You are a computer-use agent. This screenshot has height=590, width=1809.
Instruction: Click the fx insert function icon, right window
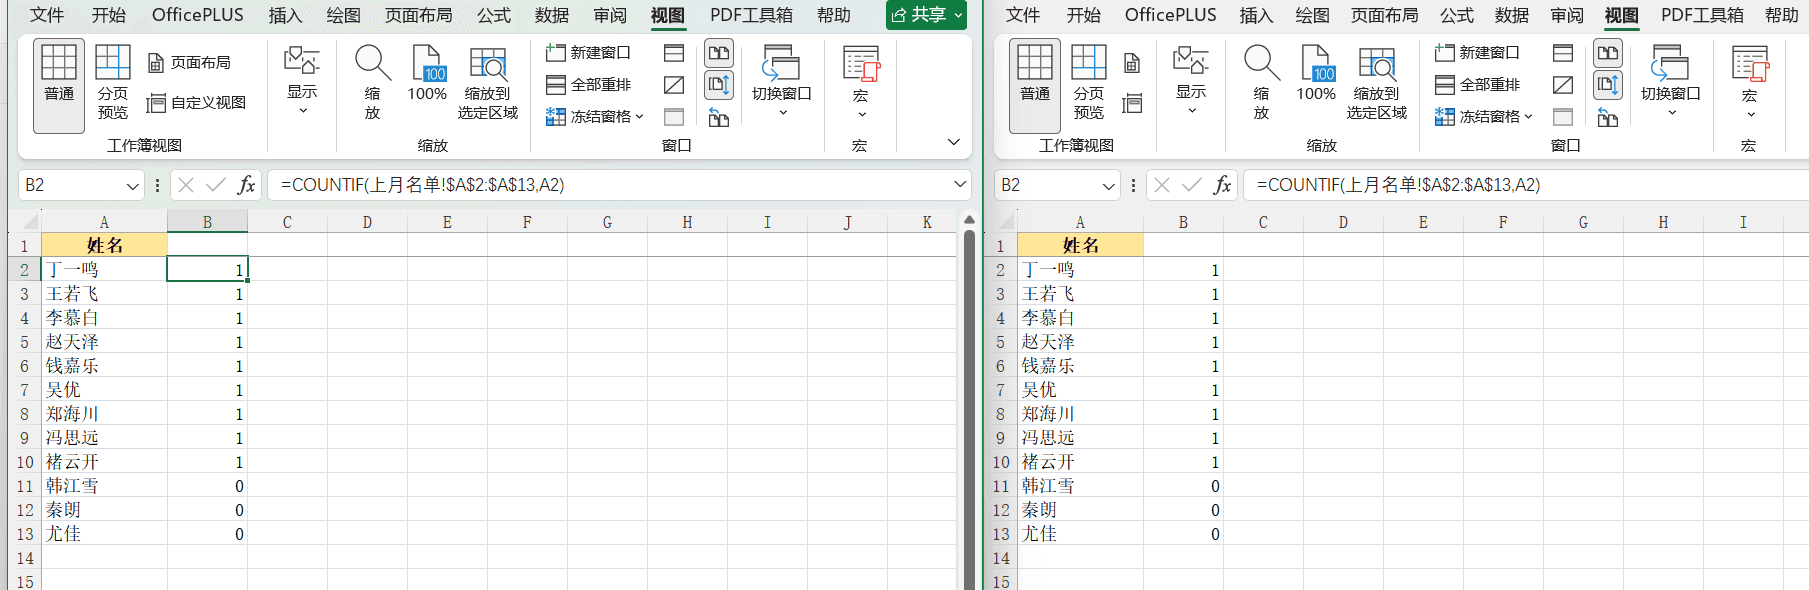pos(1222,185)
